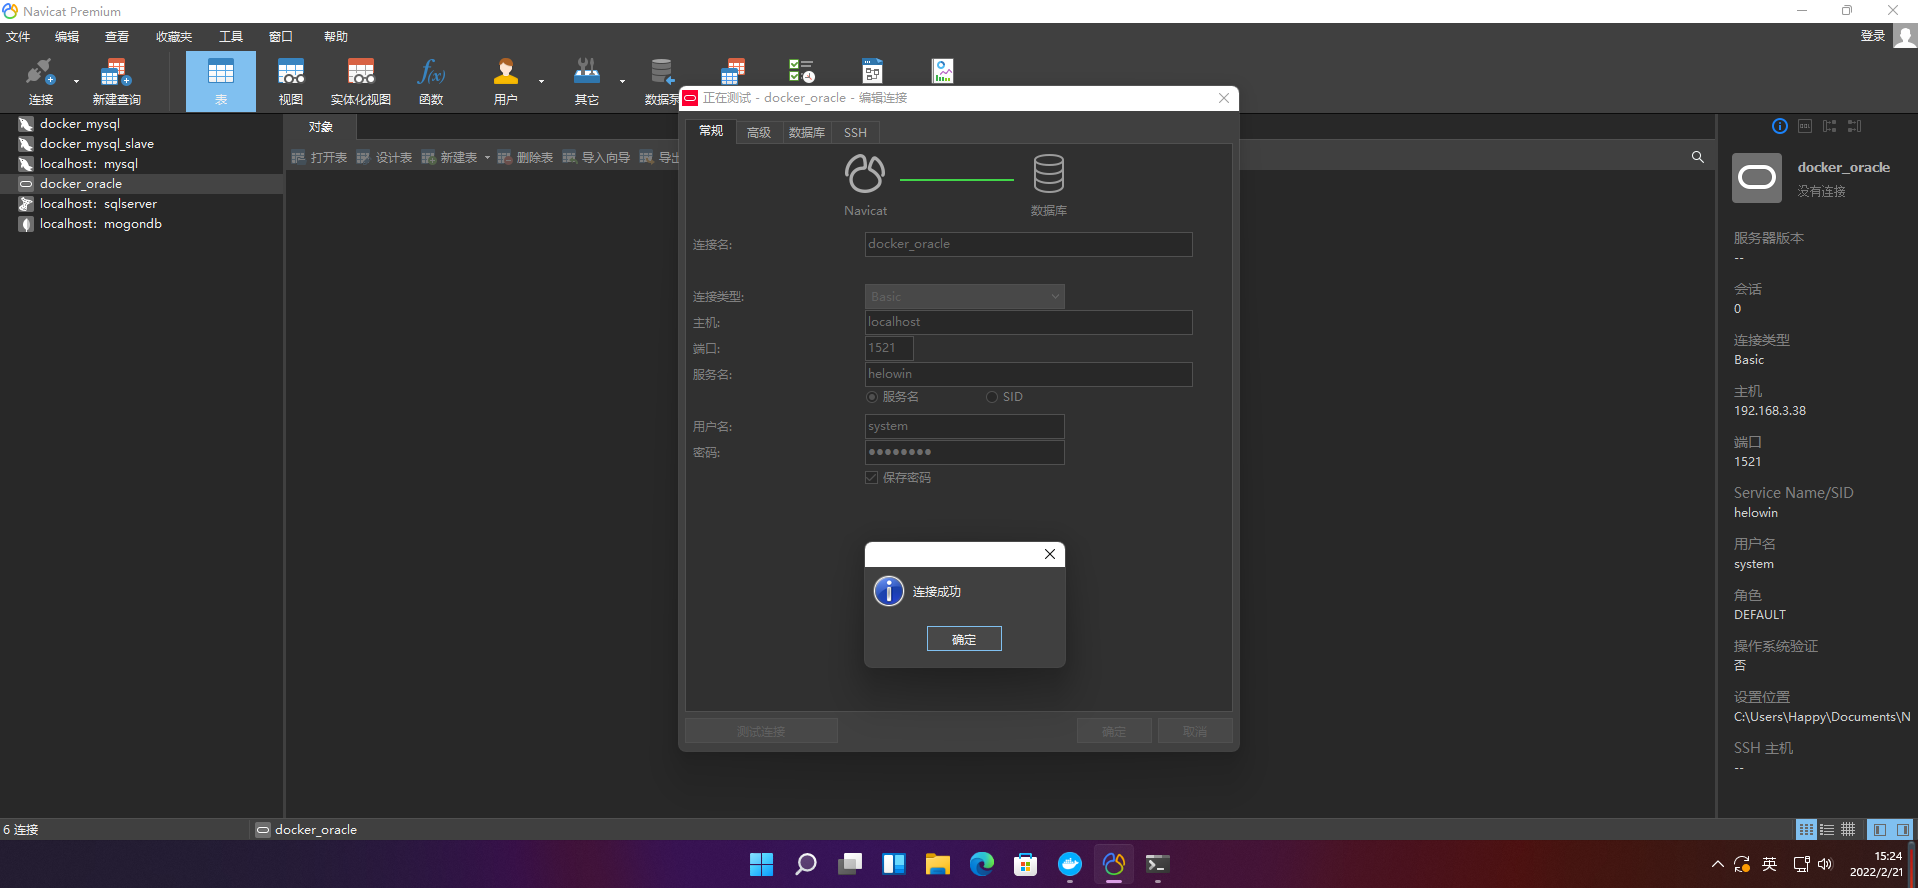The image size is (1918, 888).
Task: Click the 导入向导 button
Action: (597, 158)
